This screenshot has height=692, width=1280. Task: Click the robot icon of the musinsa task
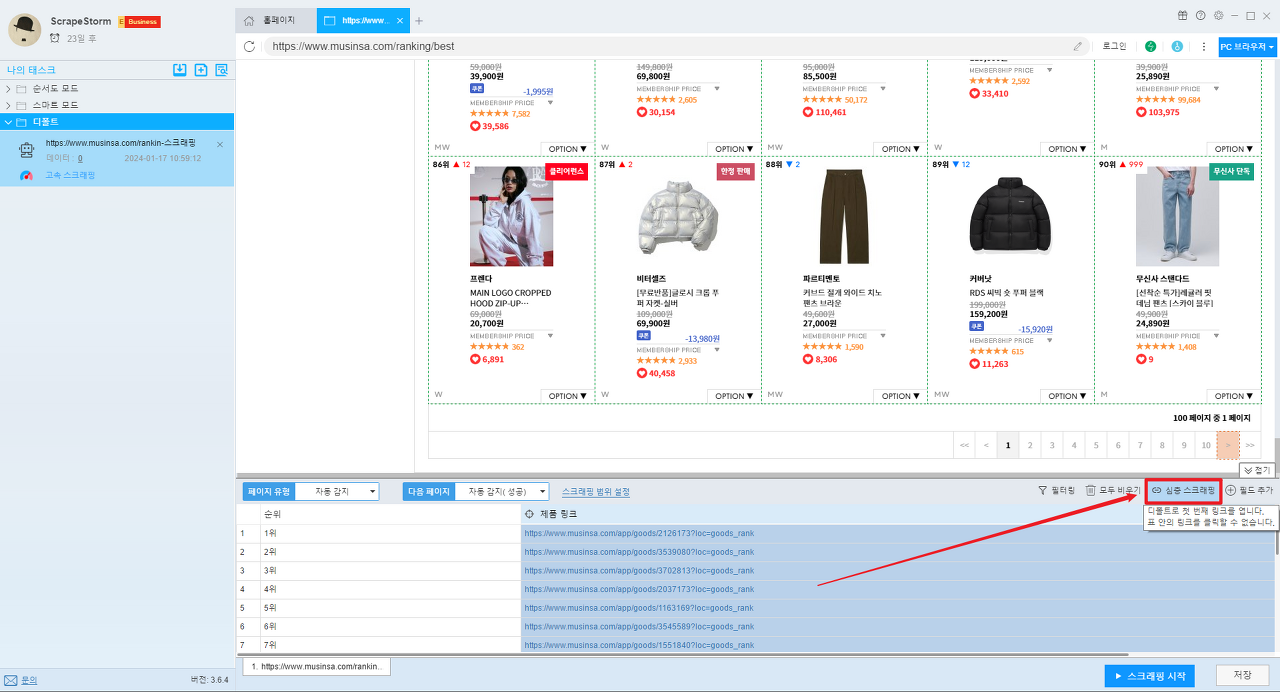point(27,150)
